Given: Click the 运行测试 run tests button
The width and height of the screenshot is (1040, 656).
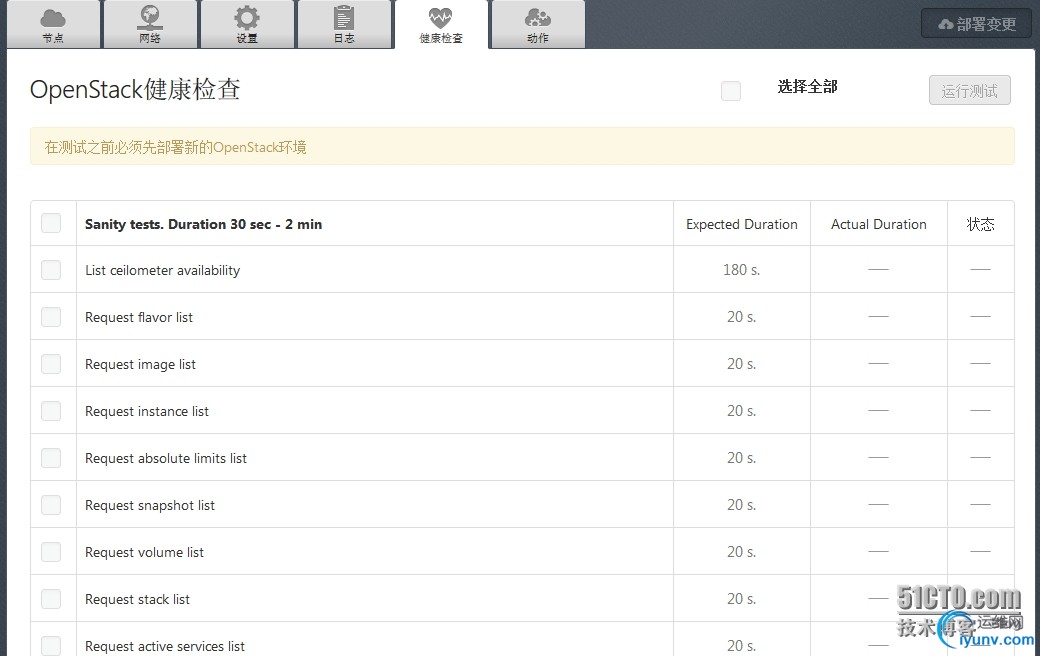Looking at the screenshot, I should (970, 90).
